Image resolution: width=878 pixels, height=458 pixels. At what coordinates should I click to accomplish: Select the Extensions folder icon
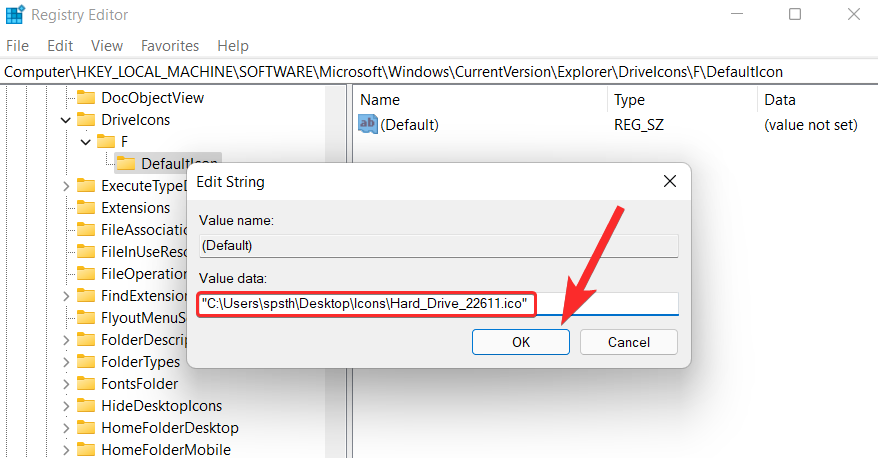pos(86,208)
